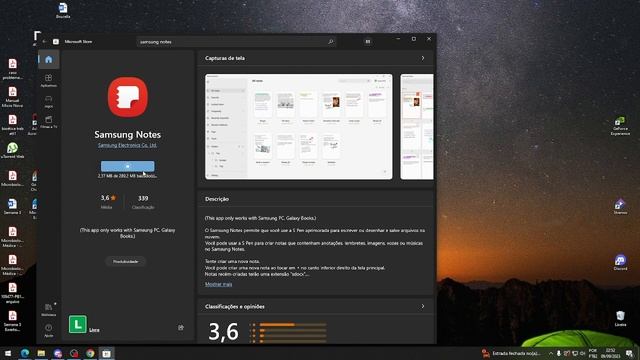Open the Jogos section in the sidebar
This screenshot has height=360, width=640.
(49, 101)
